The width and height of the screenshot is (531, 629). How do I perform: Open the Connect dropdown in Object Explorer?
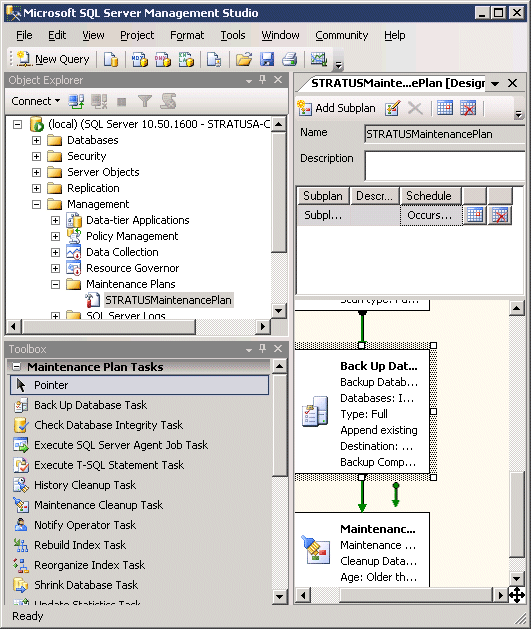pos(36,101)
